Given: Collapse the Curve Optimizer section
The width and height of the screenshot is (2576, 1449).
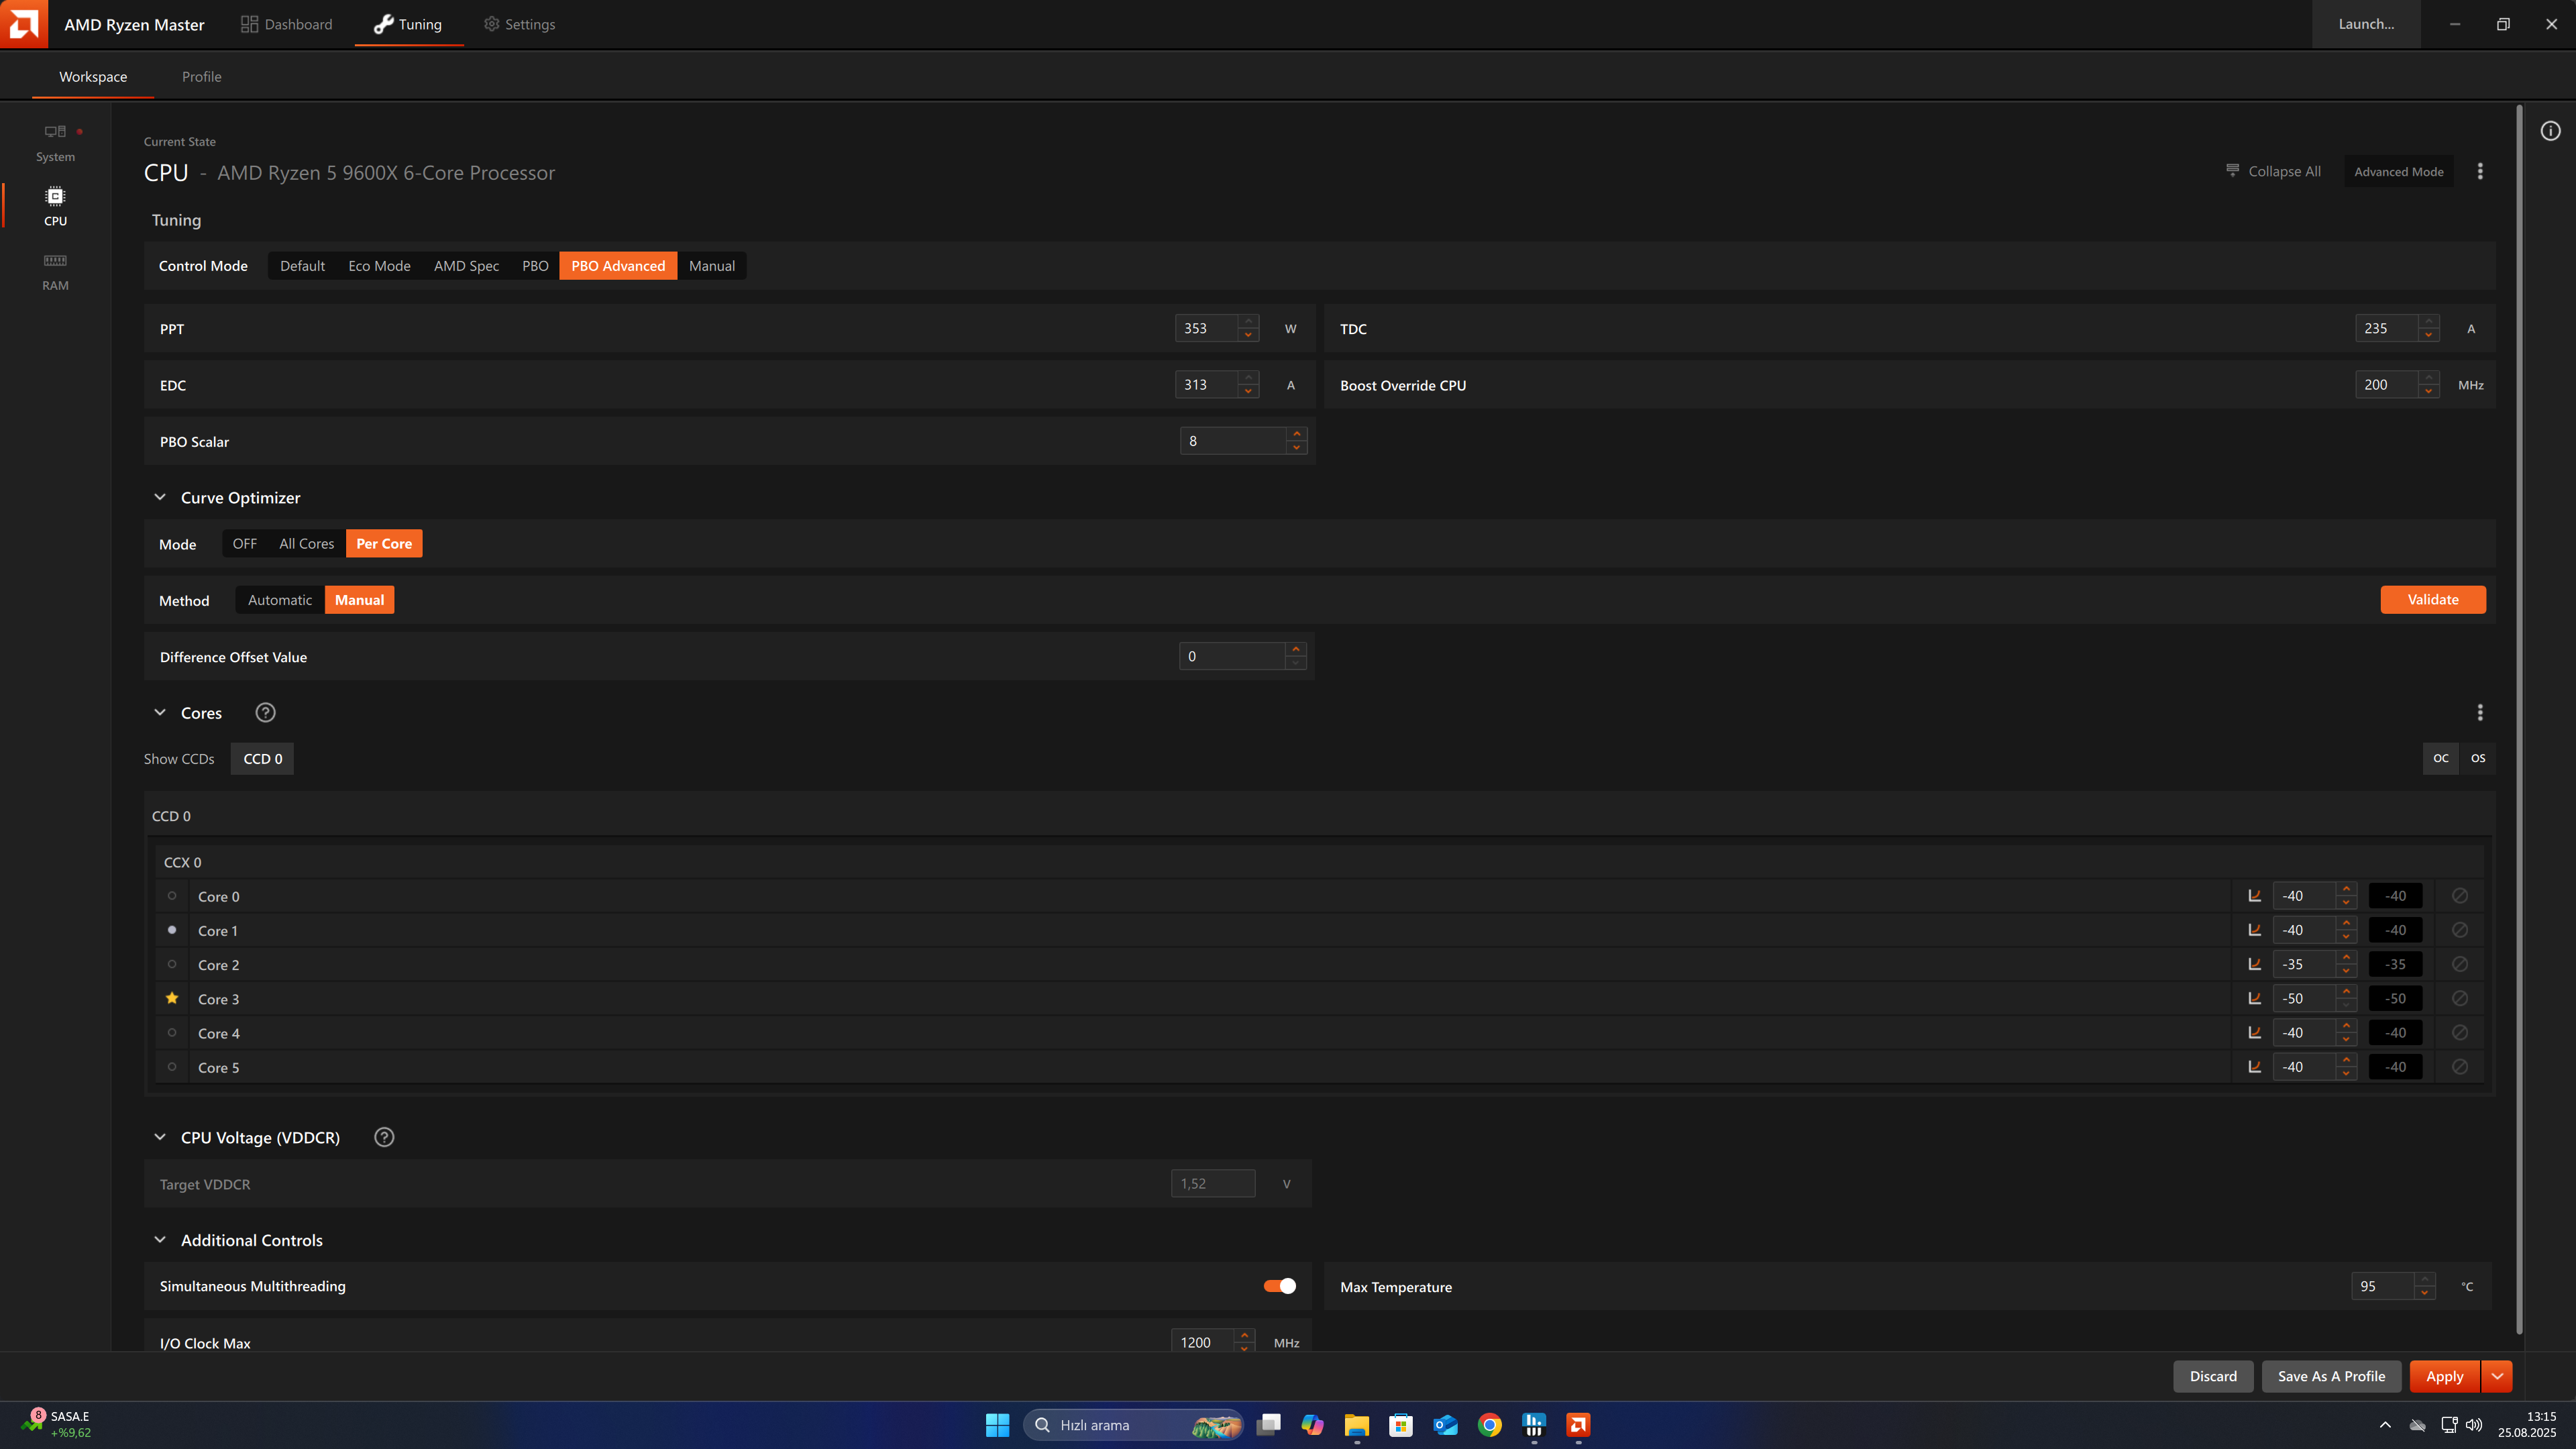Looking at the screenshot, I should (x=160, y=497).
